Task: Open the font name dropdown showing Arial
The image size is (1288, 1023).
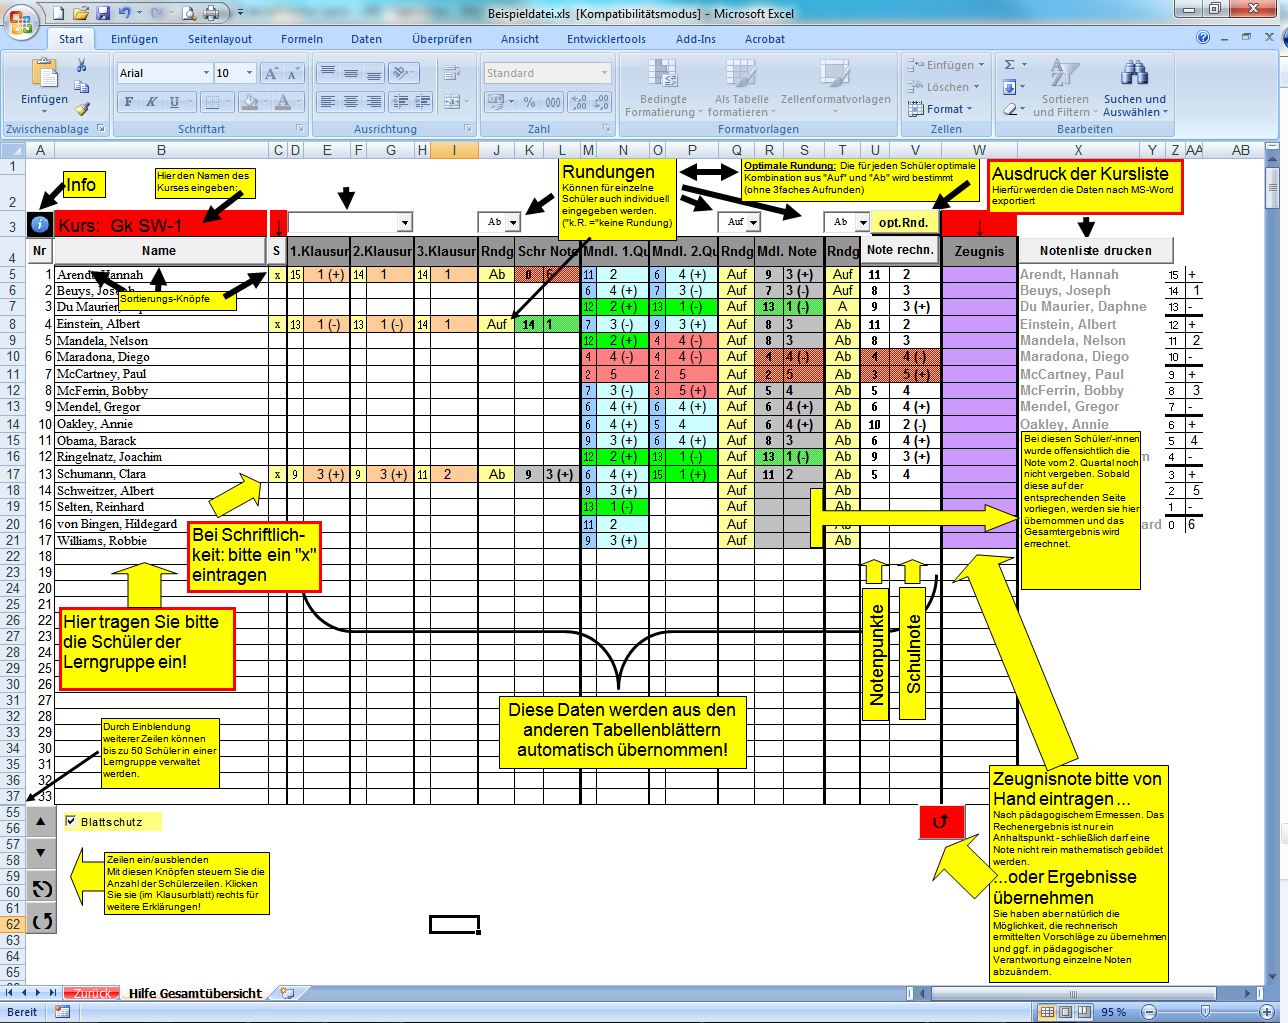Action: (206, 73)
